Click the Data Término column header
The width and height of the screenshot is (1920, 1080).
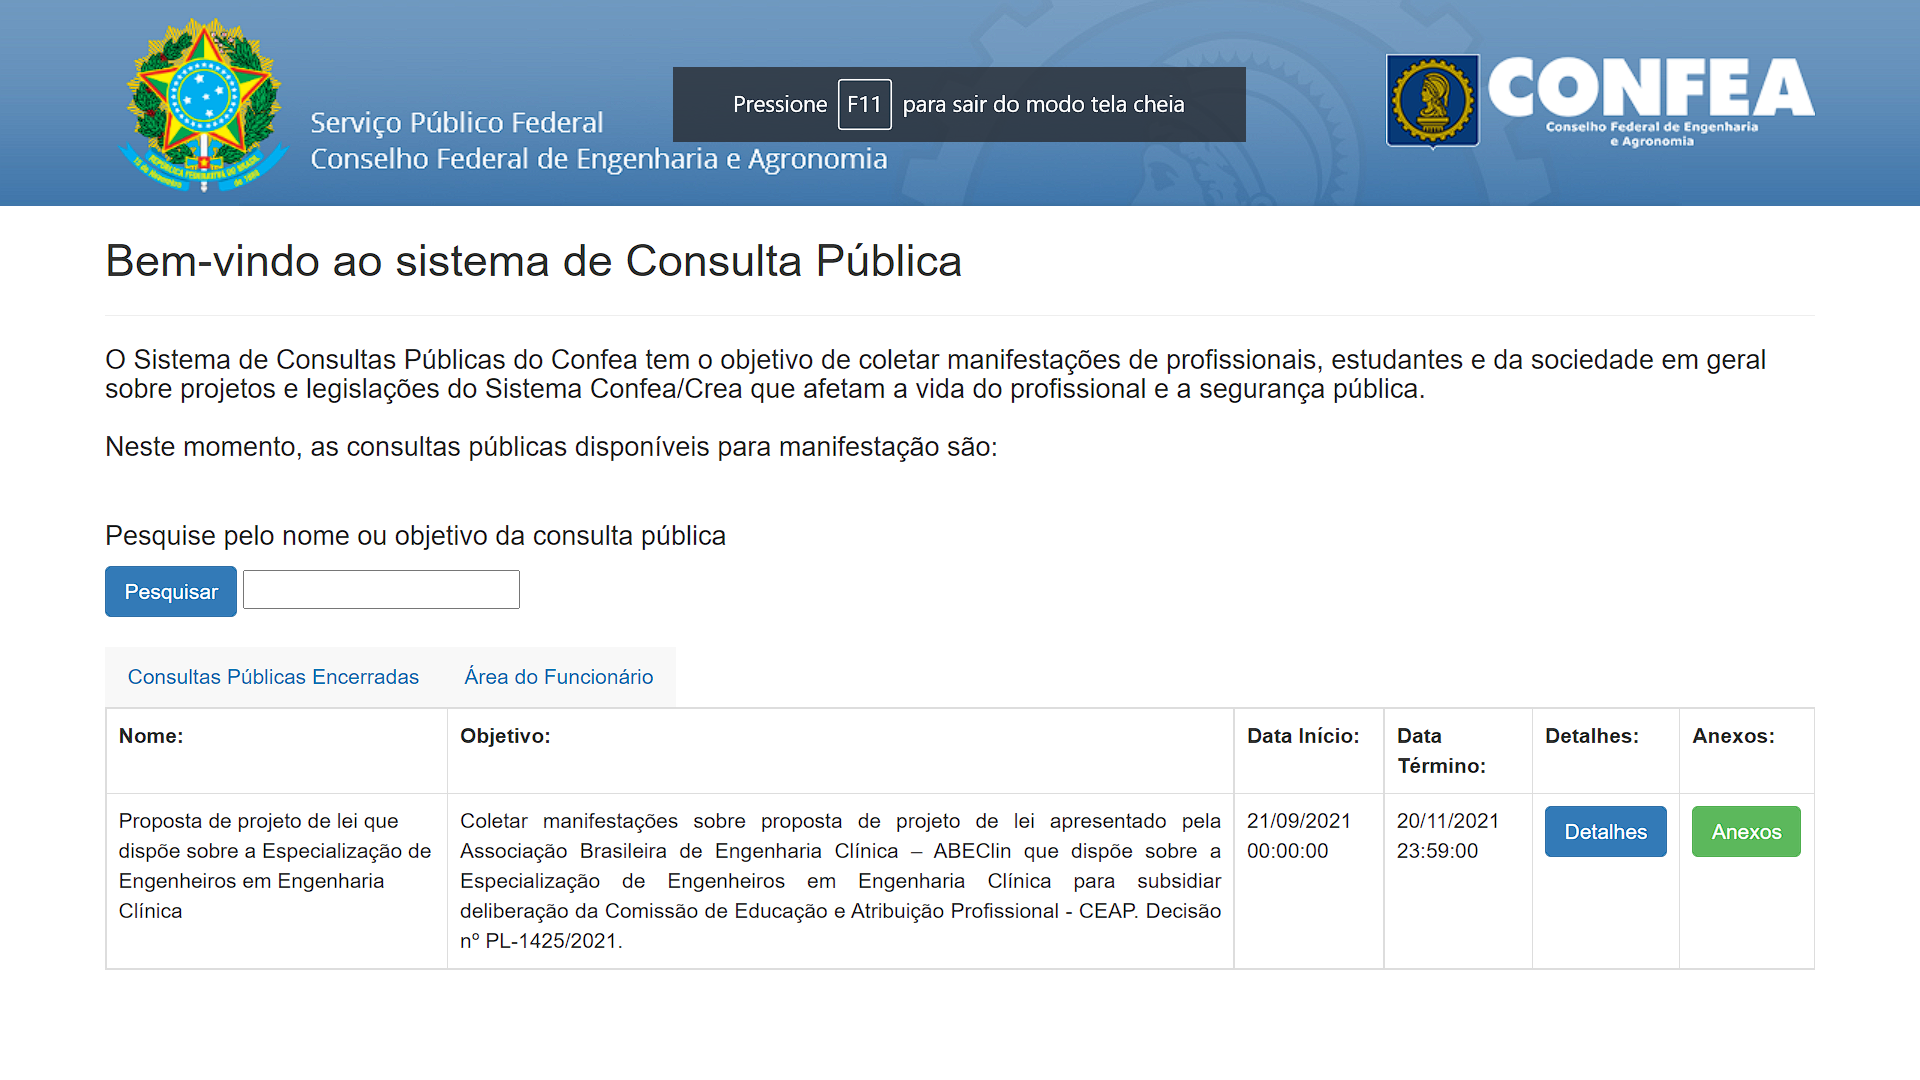coord(1441,751)
